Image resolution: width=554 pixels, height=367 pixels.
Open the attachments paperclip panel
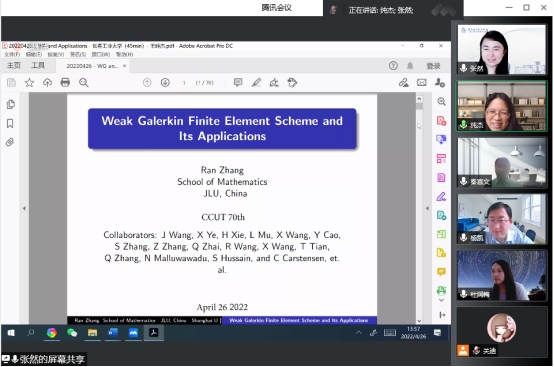click(x=10, y=142)
